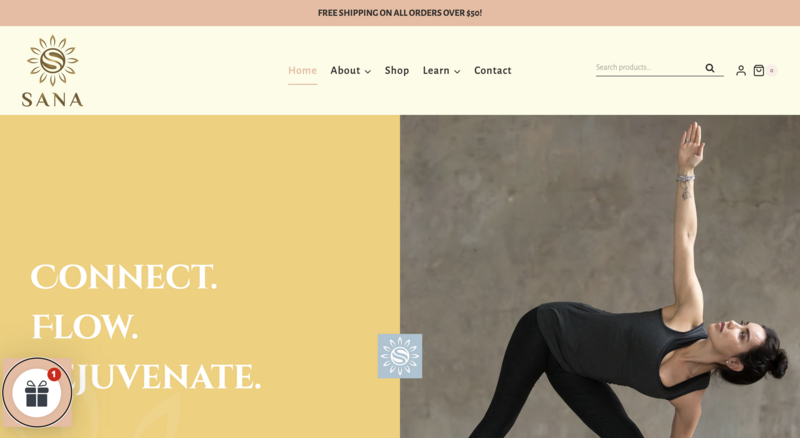
Task: Click the CONNECT. headline text
Action: pos(123,277)
